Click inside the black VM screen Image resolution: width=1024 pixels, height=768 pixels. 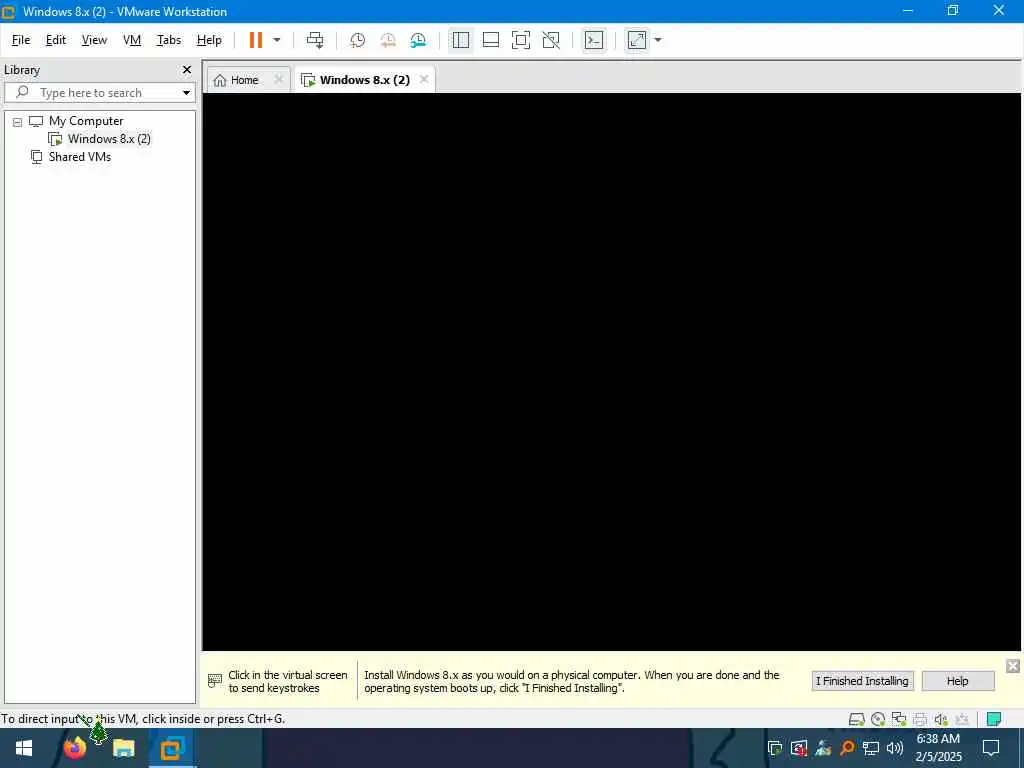point(612,372)
